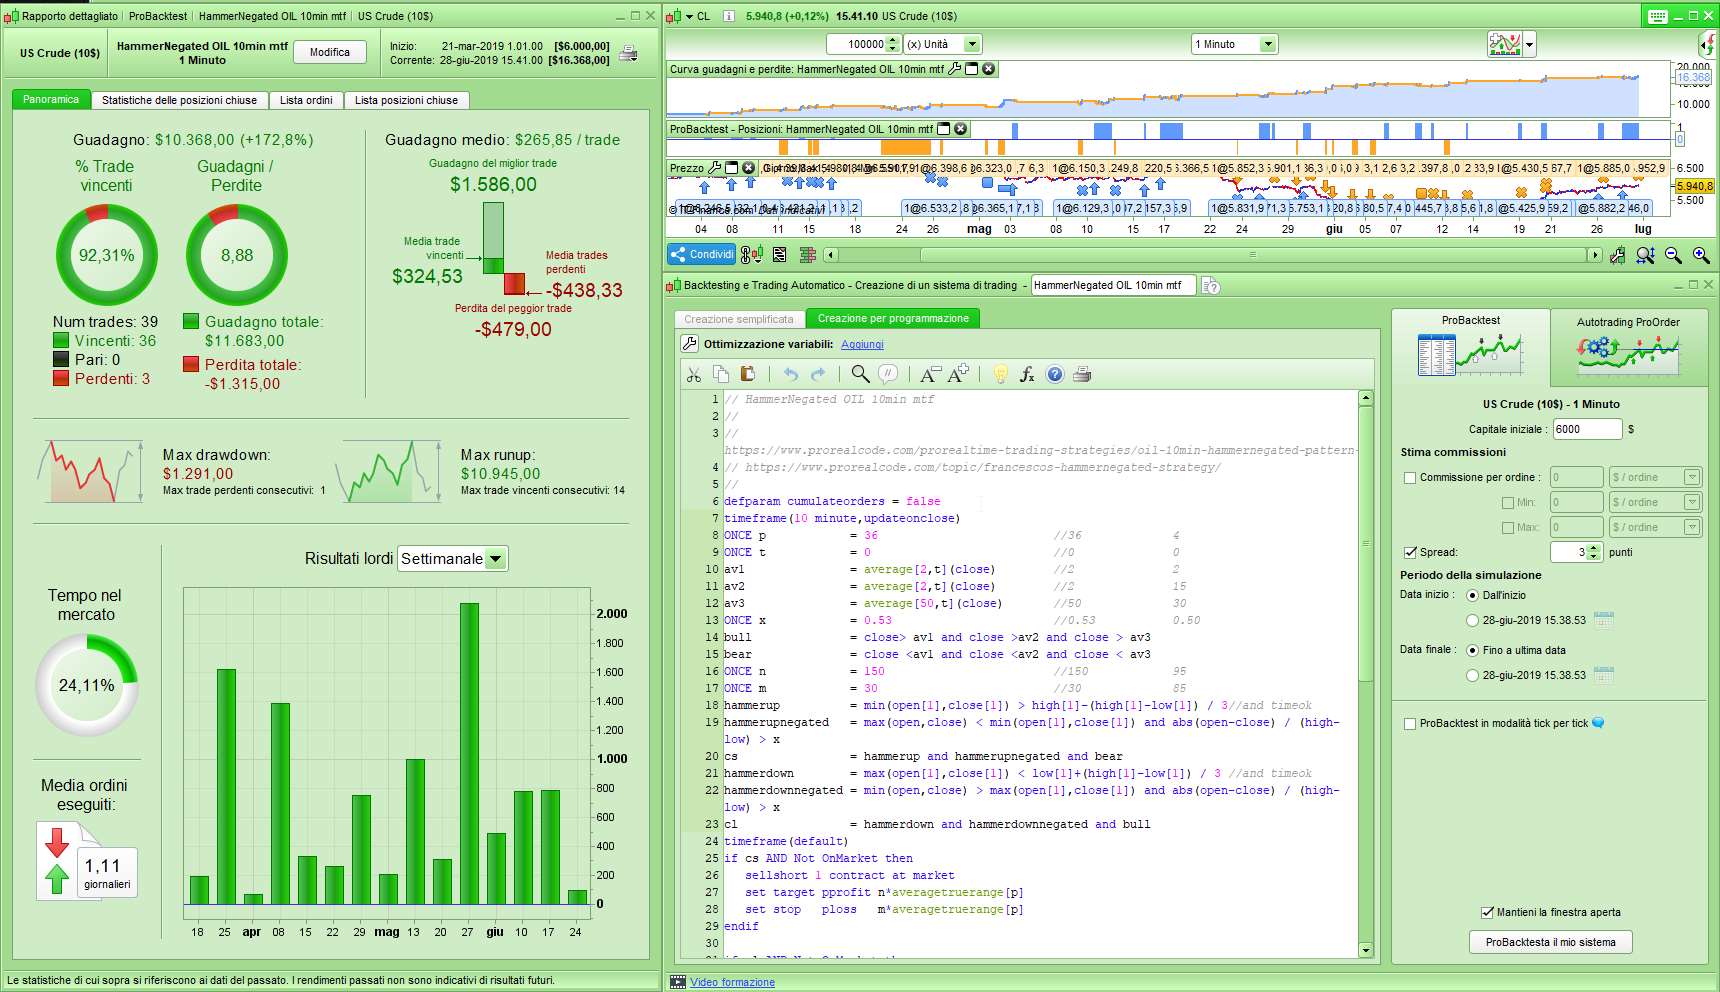This screenshot has width=1720, height=992.
Task: Open the 1 Minuto timeframe dropdown
Action: [1268, 44]
